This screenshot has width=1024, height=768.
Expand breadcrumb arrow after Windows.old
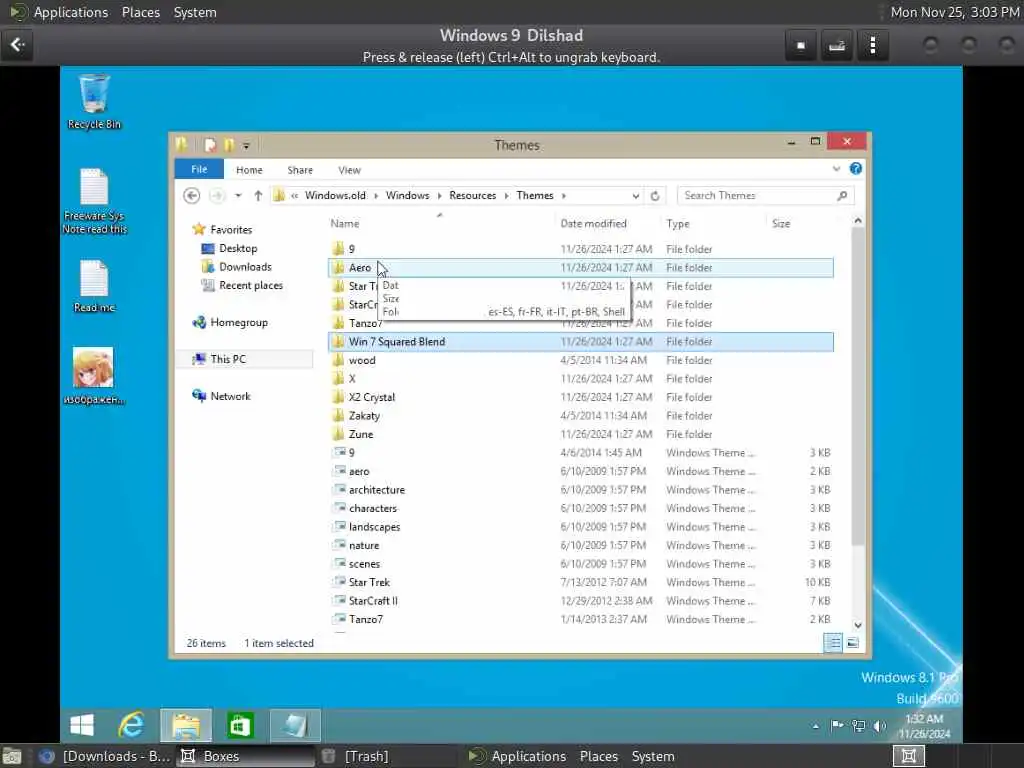(x=376, y=196)
